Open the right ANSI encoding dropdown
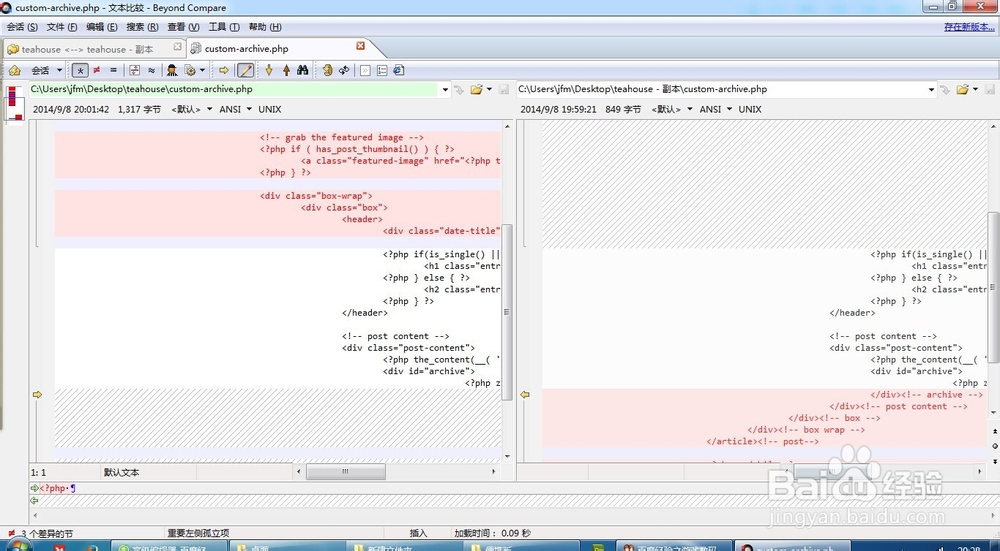 (x=716, y=109)
